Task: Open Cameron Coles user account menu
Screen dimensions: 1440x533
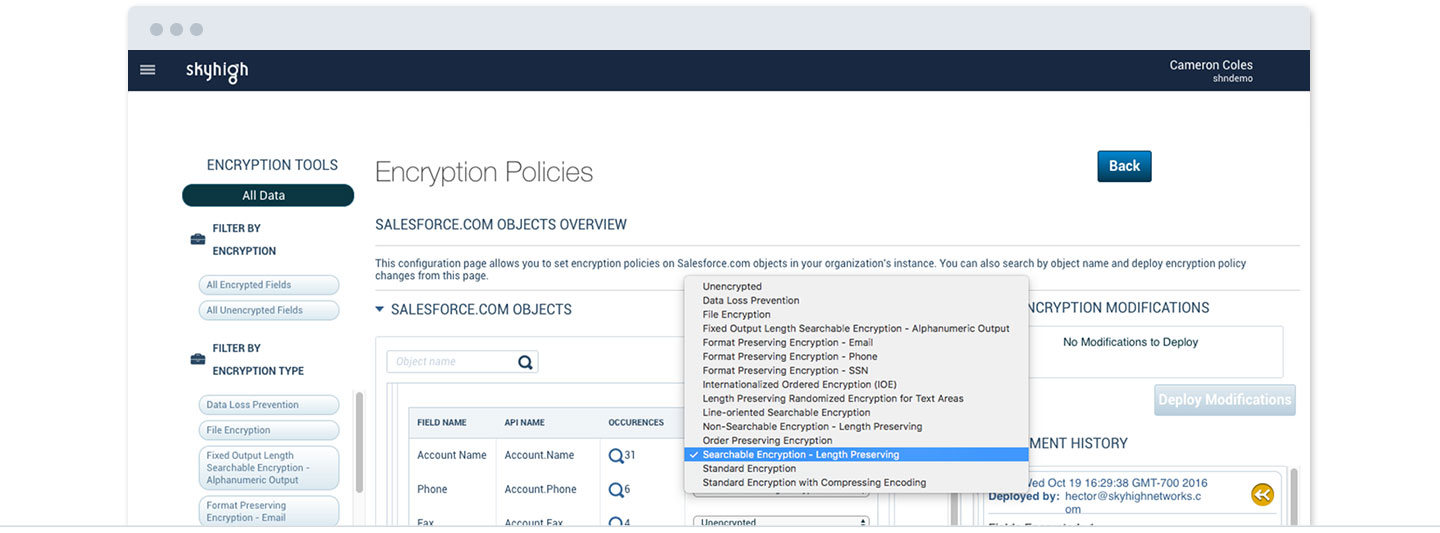Action: click(x=1211, y=71)
